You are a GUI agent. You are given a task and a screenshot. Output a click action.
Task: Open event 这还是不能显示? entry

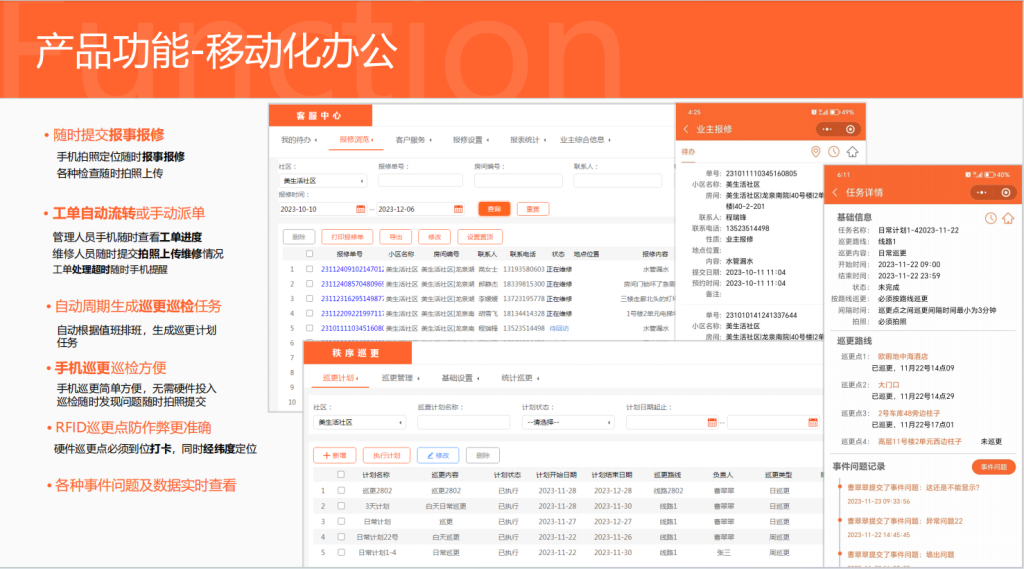tap(913, 487)
